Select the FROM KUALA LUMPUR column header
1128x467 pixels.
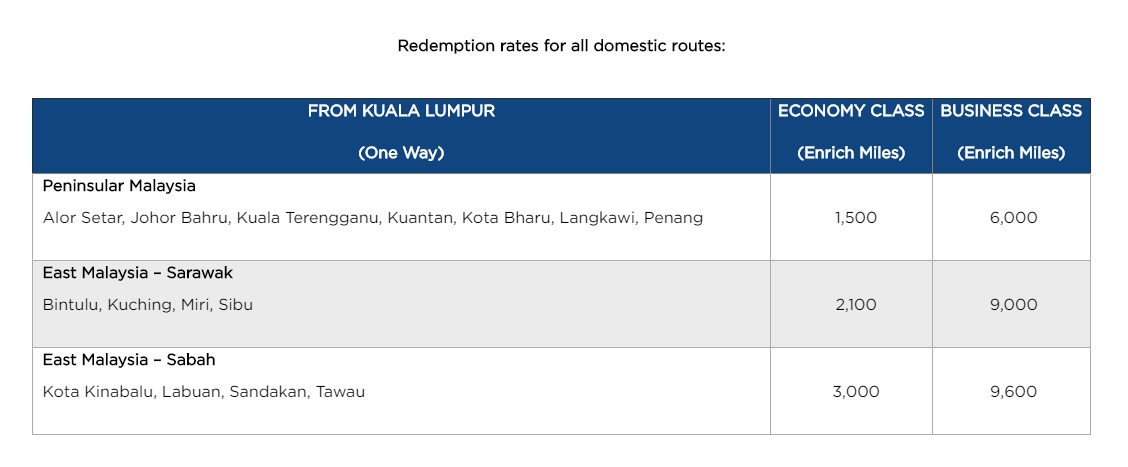point(401,111)
